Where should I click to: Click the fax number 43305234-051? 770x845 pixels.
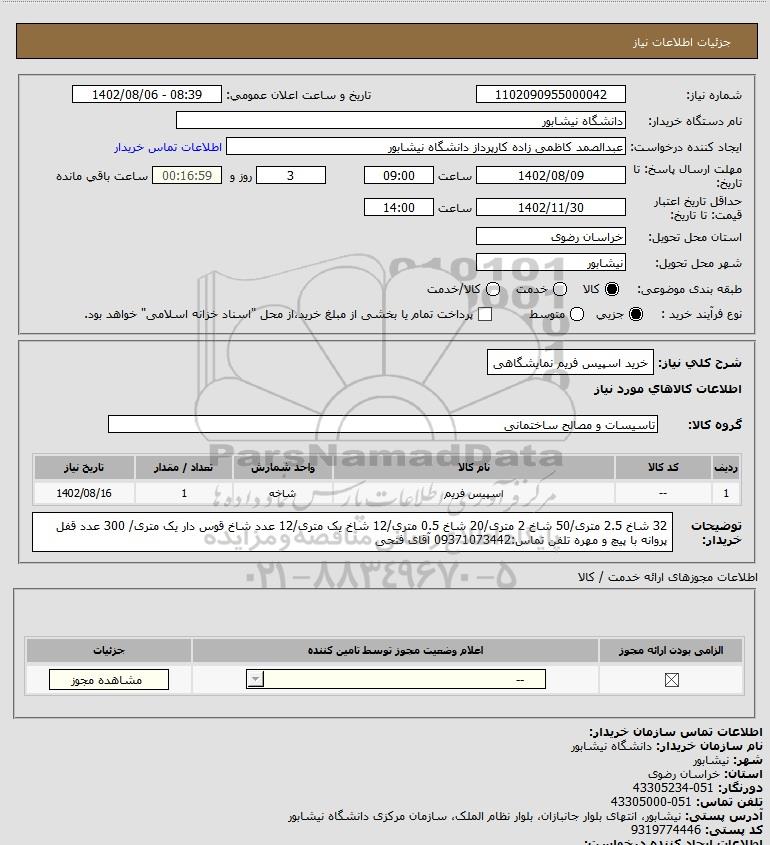pyautogui.click(x=672, y=788)
